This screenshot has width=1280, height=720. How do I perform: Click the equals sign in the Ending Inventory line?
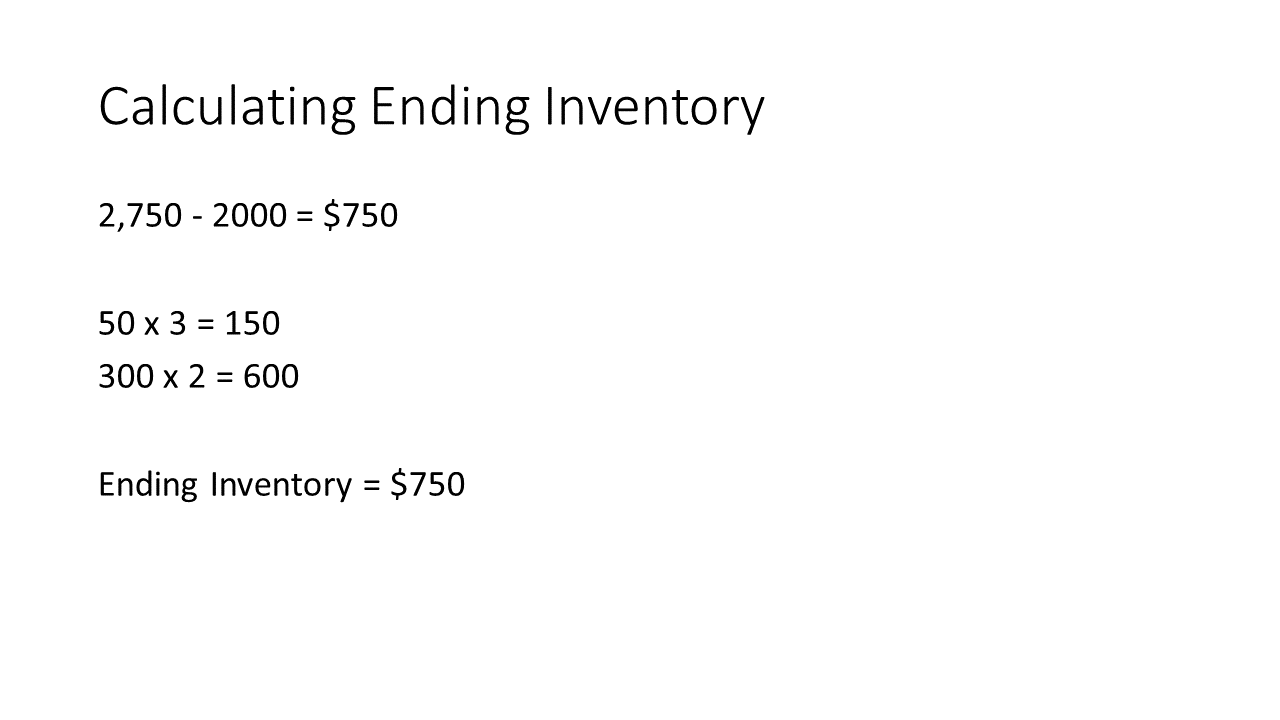pos(372,486)
